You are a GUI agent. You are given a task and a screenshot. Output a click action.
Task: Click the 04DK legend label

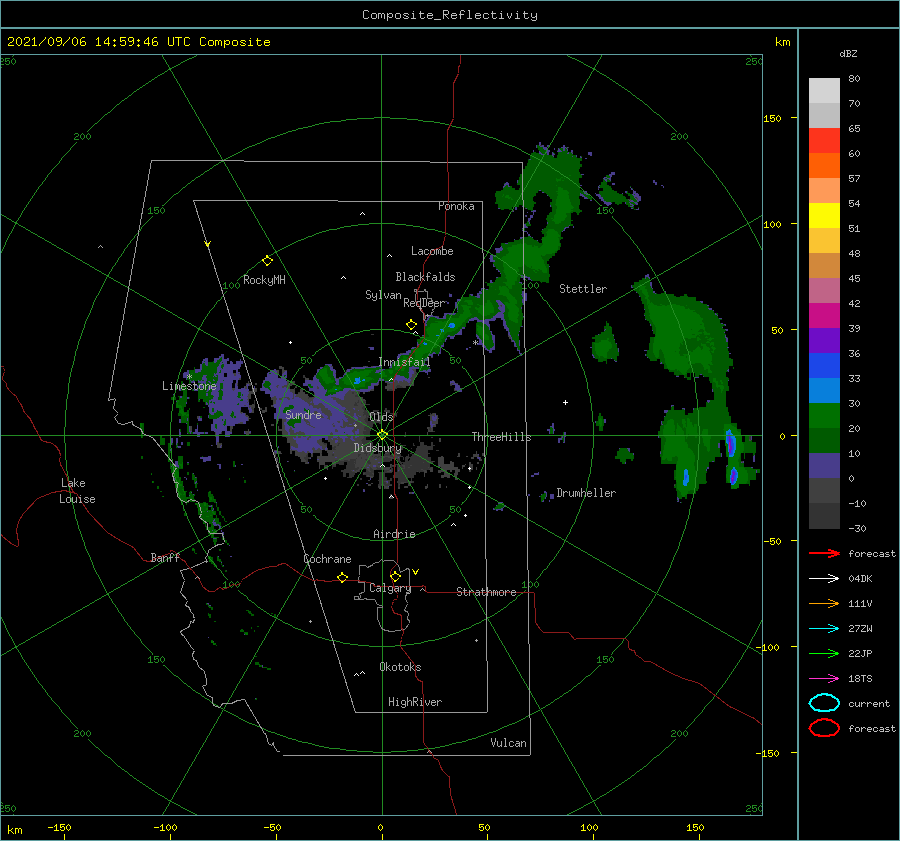tap(860, 579)
